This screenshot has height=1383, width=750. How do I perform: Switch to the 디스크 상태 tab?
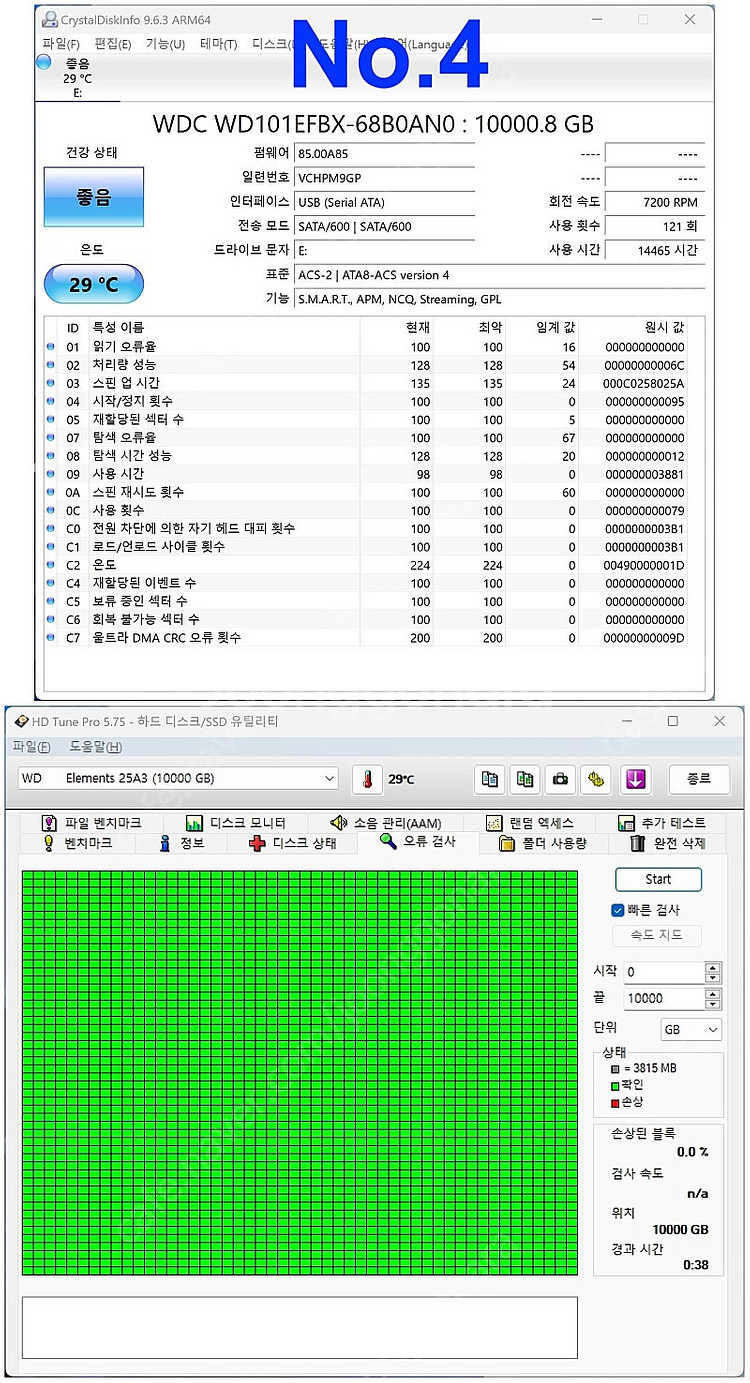(x=292, y=843)
